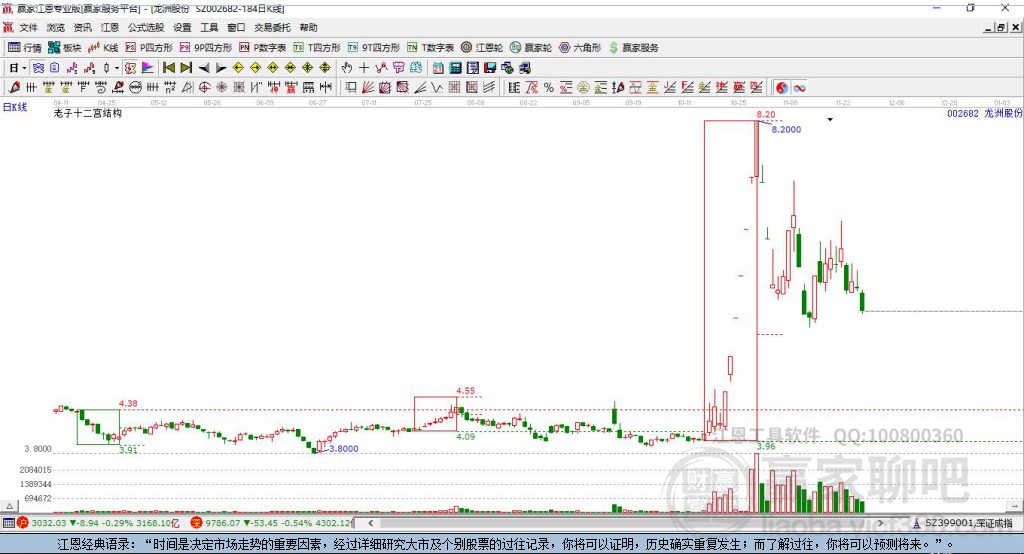Click the bottom scrollbar right arrow
The height and width of the screenshot is (554, 1024).
pos(880,523)
